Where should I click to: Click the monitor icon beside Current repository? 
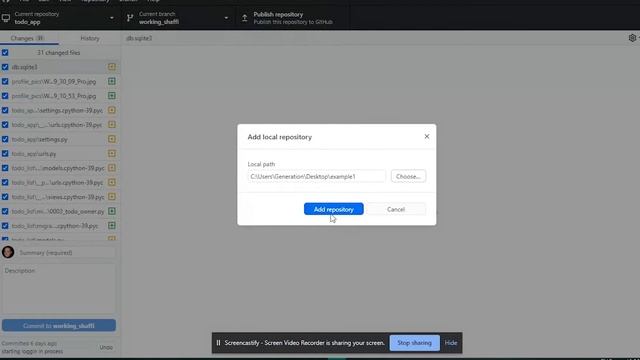click(6, 18)
